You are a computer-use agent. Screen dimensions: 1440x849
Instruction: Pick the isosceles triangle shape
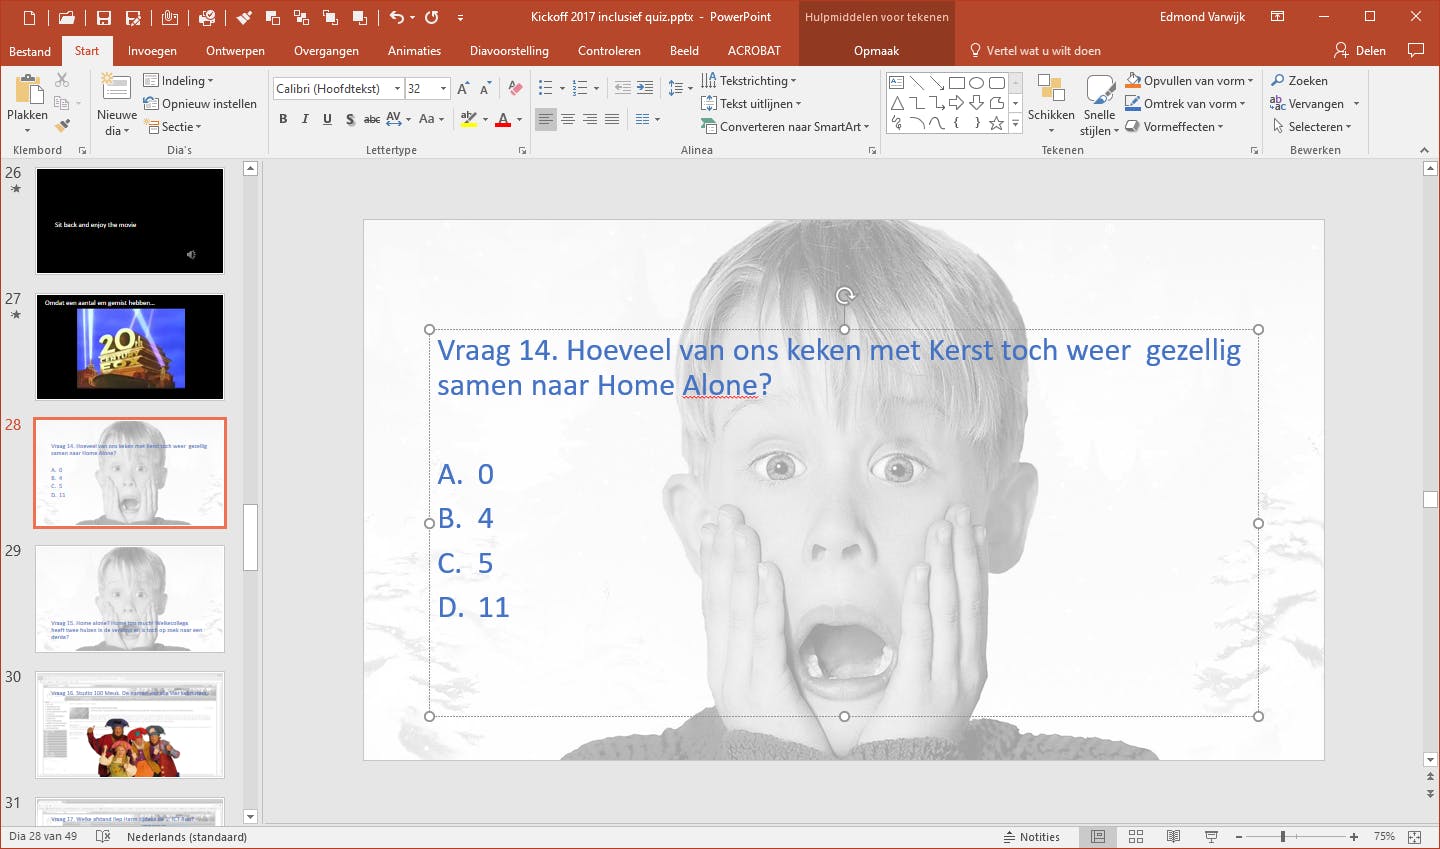click(x=897, y=103)
